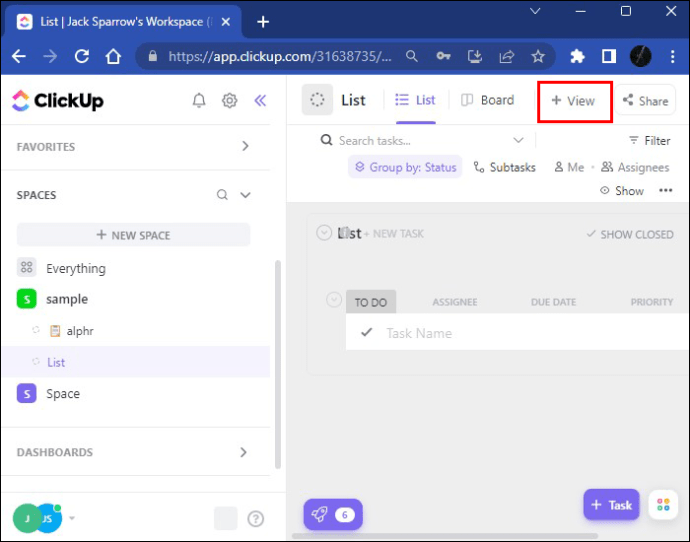The width and height of the screenshot is (690, 542).
Task: Click the ClickUp logo
Action: pos(58,101)
